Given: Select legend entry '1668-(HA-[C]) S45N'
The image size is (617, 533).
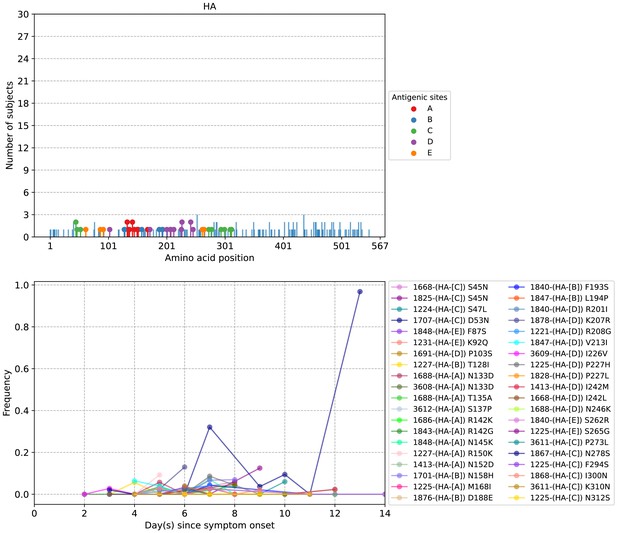Looking at the screenshot, I should point(440,287).
